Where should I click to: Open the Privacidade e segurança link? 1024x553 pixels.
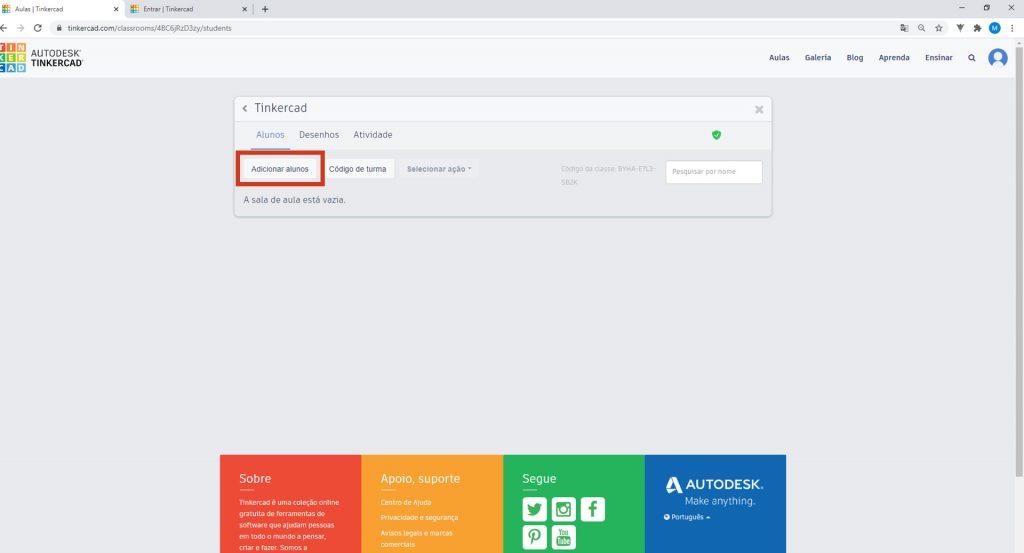(419, 518)
